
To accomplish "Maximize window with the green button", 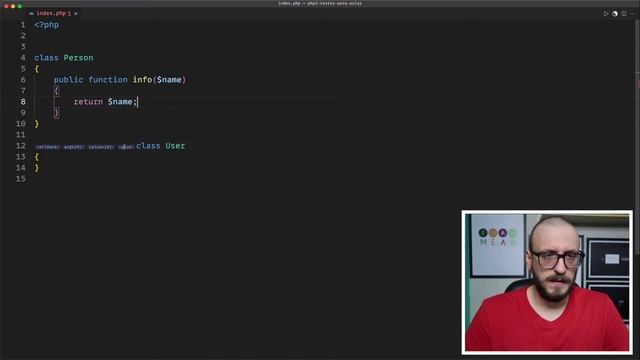I will pos(20,6).
